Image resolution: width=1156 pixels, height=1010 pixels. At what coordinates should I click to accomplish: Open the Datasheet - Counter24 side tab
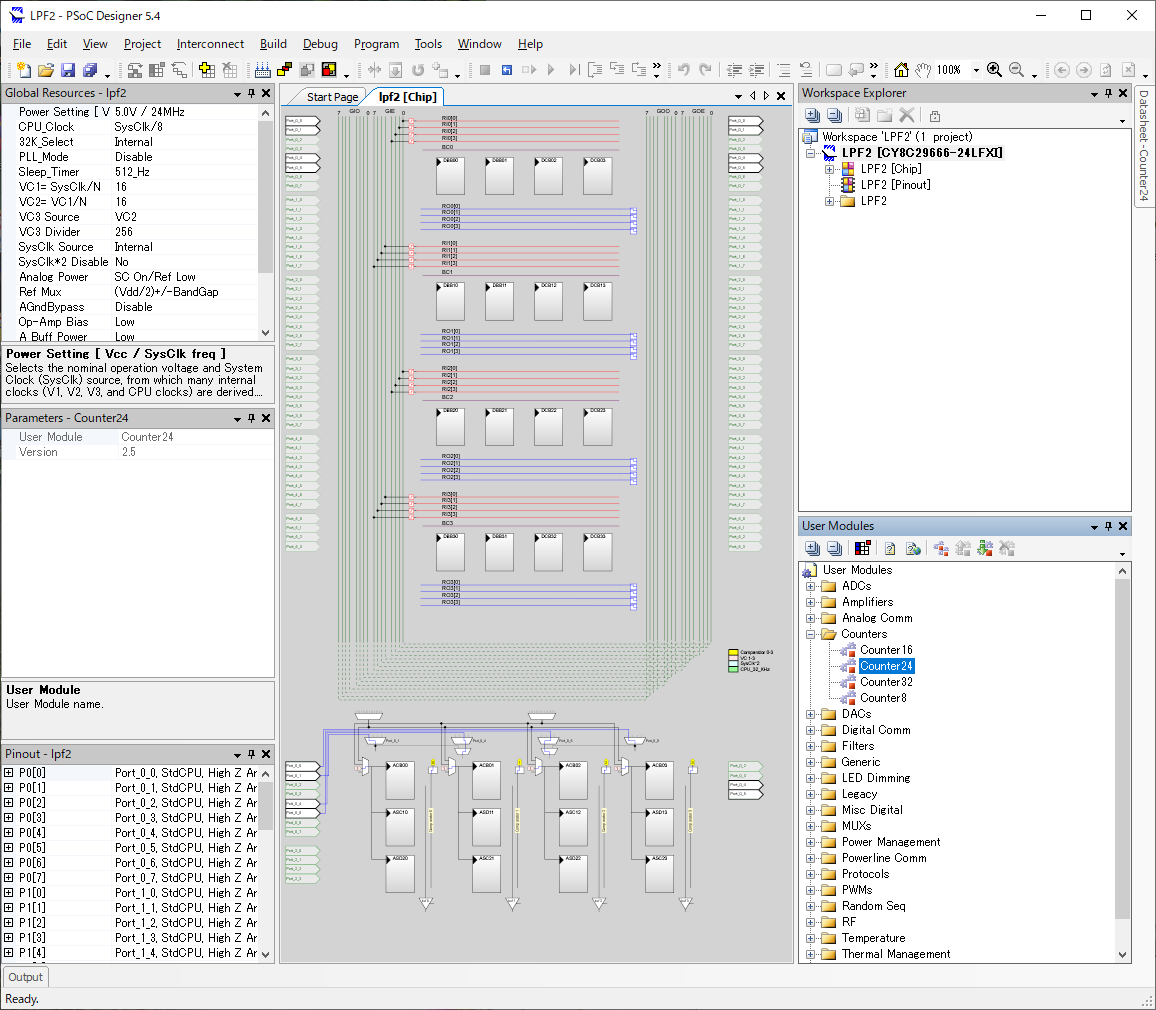pyautogui.click(x=1143, y=145)
